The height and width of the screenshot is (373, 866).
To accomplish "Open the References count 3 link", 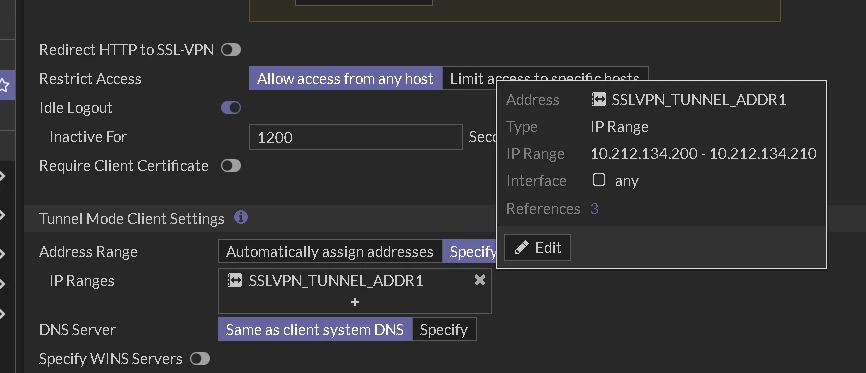I will 594,209.
